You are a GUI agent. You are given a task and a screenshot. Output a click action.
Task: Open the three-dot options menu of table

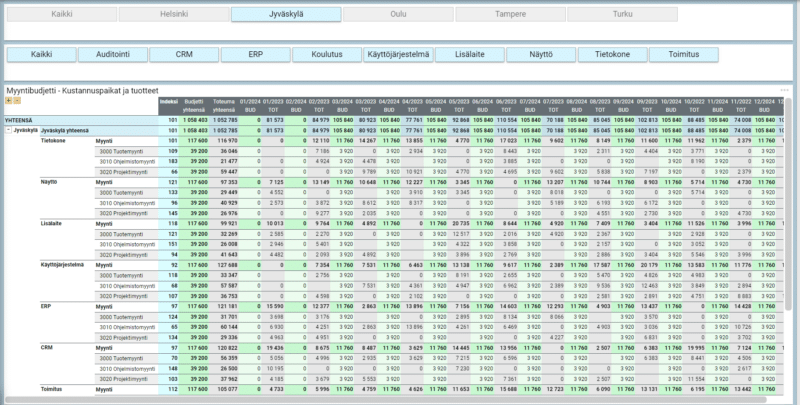click(785, 90)
